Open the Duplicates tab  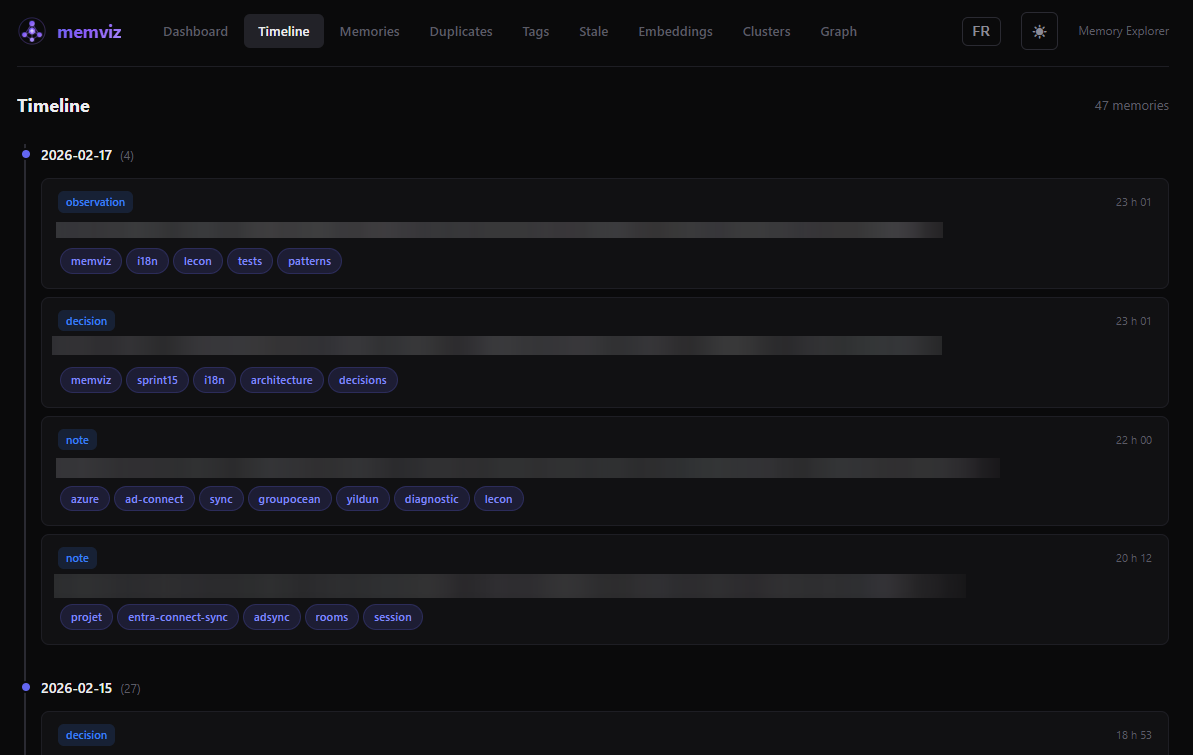461,31
